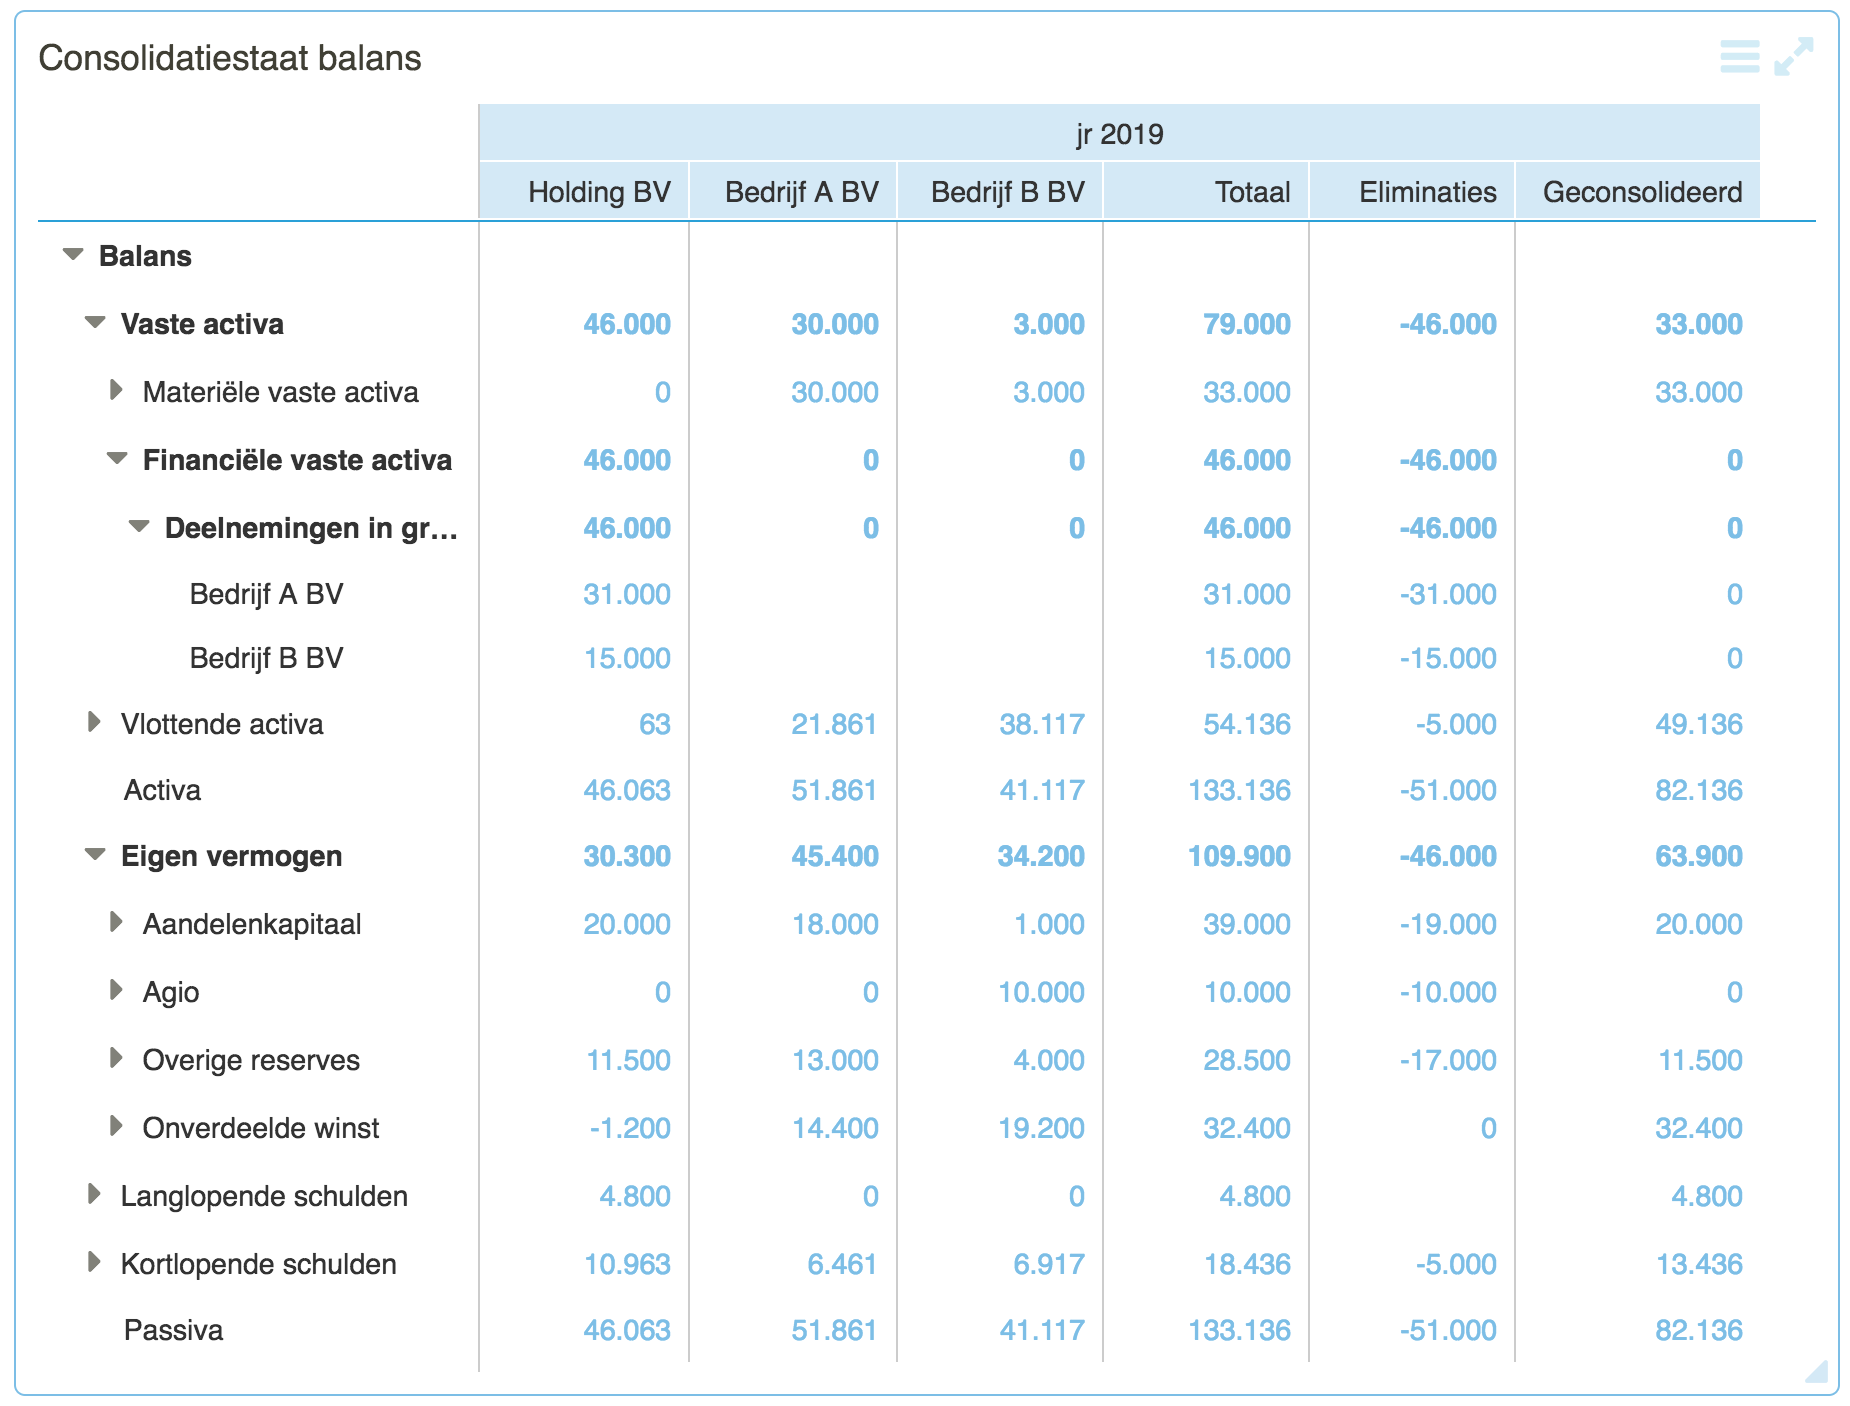Click the jr 2019 period header
Image resolution: width=1850 pixels, height=1406 pixels.
1120,134
